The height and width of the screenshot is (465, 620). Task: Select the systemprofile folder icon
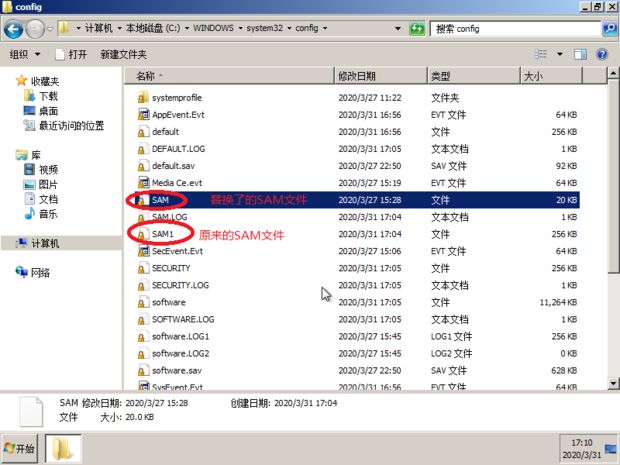tap(143, 98)
